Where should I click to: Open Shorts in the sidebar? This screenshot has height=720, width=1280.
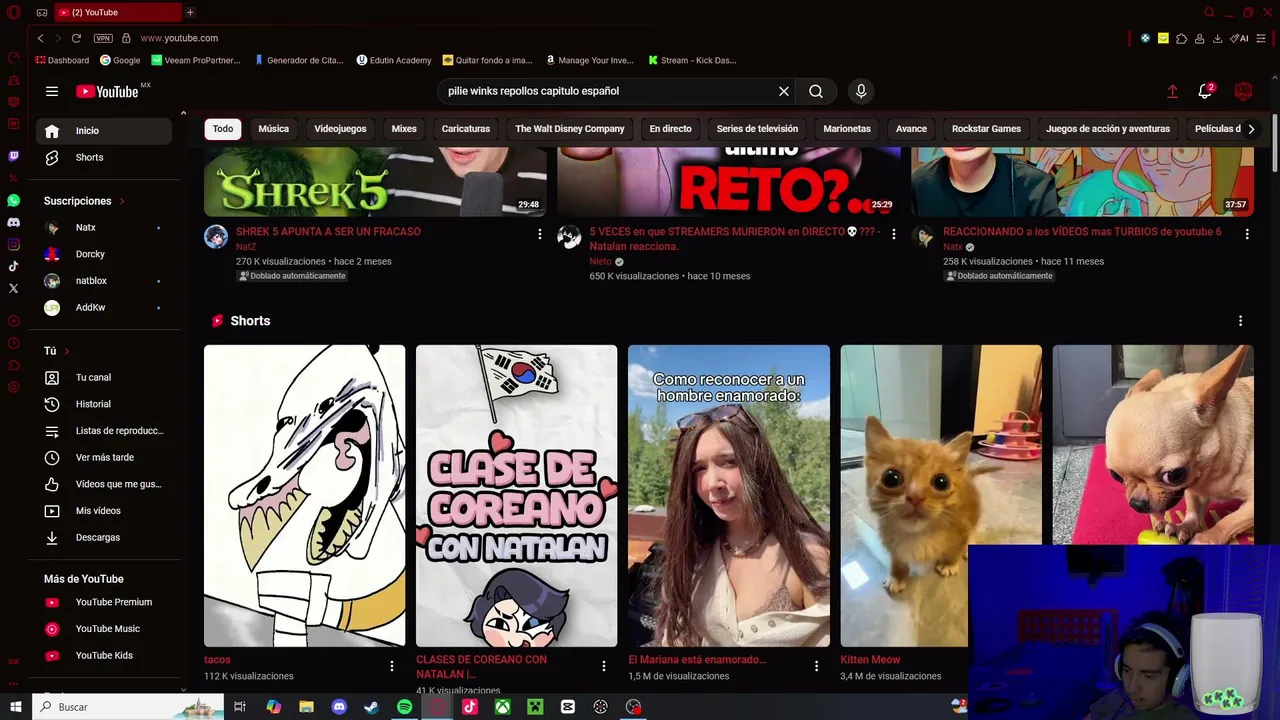click(x=104, y=158)
